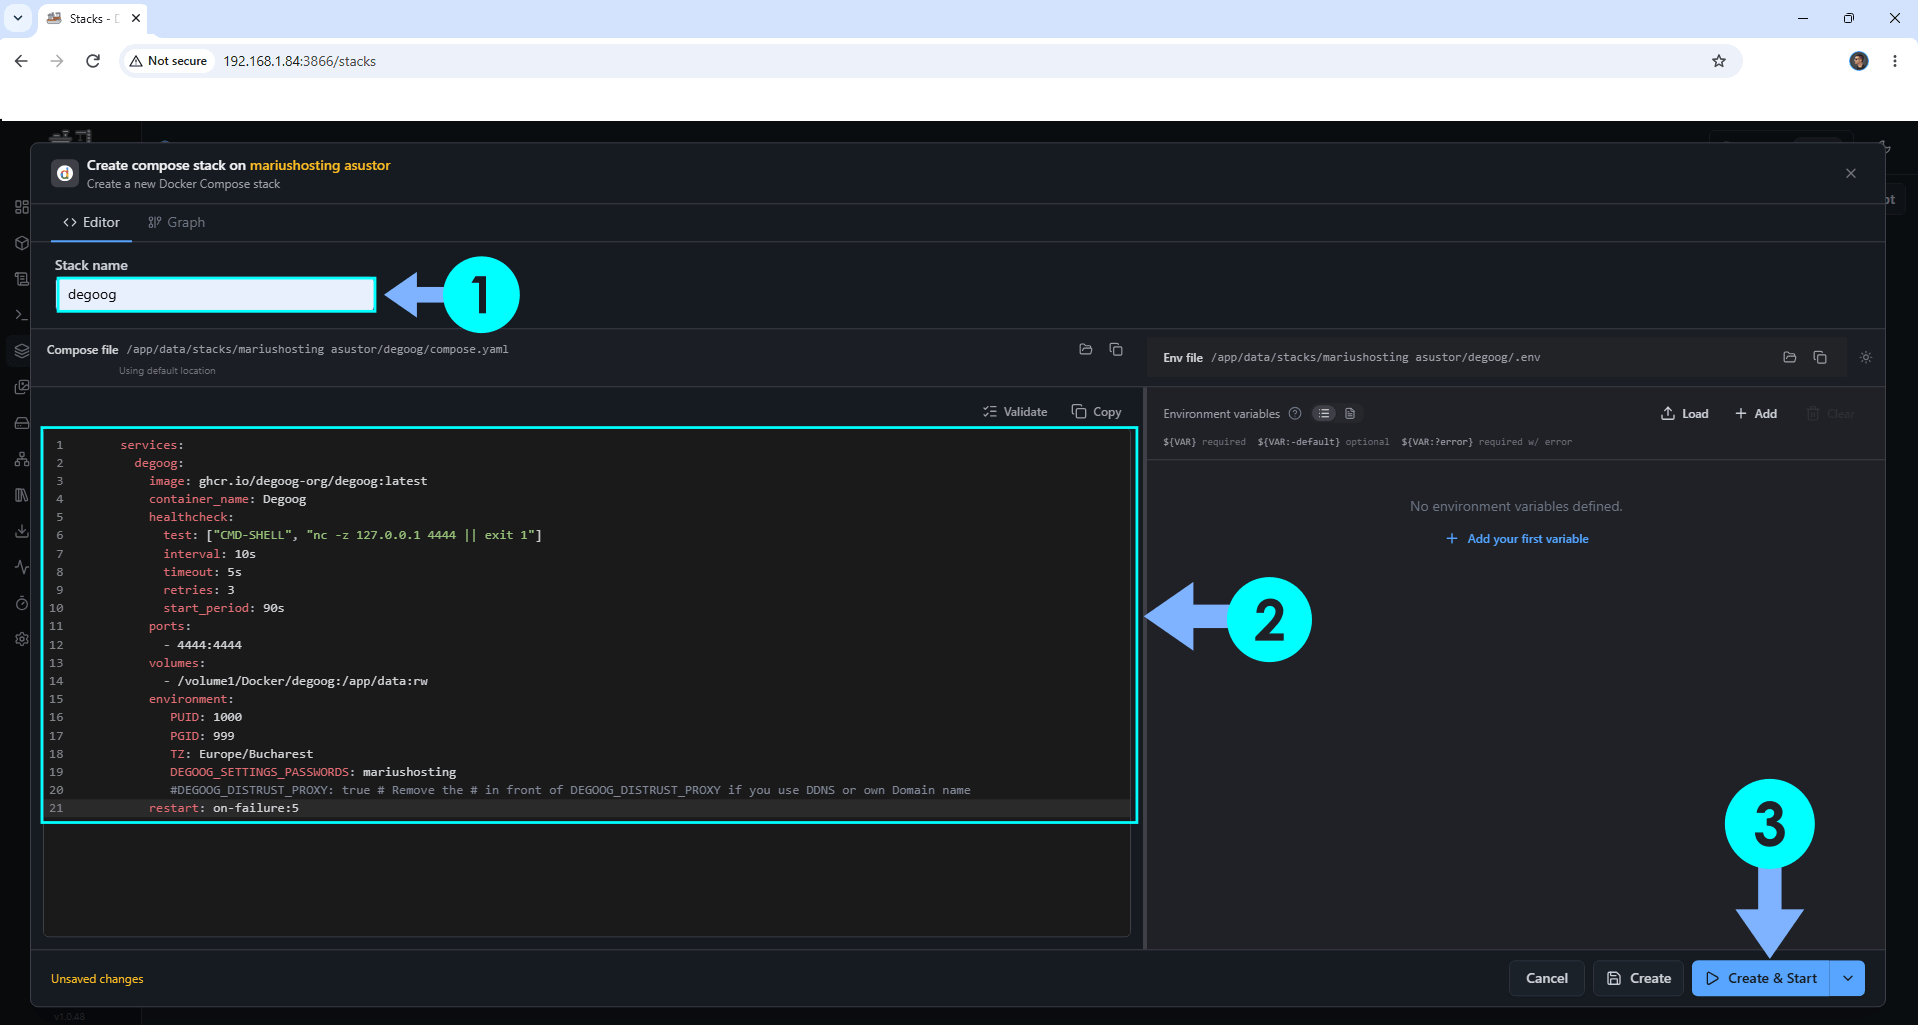1918x1025 pixels.
Task: Cancel the stack creation
Action: click(1546, 978)
